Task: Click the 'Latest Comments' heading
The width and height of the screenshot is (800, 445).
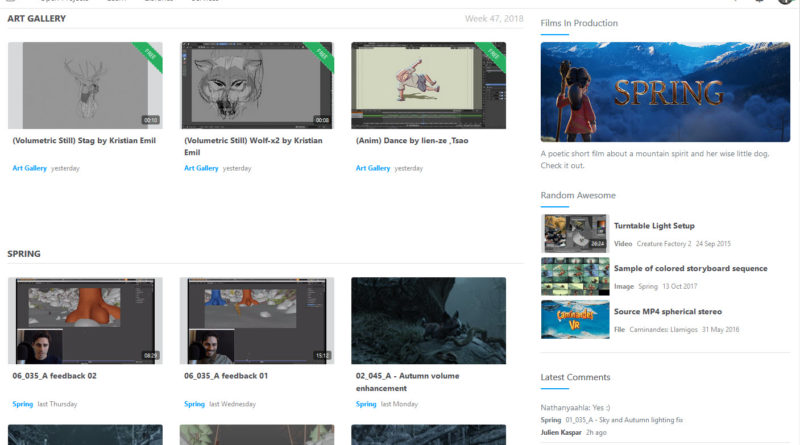Action: coord(576,377)
